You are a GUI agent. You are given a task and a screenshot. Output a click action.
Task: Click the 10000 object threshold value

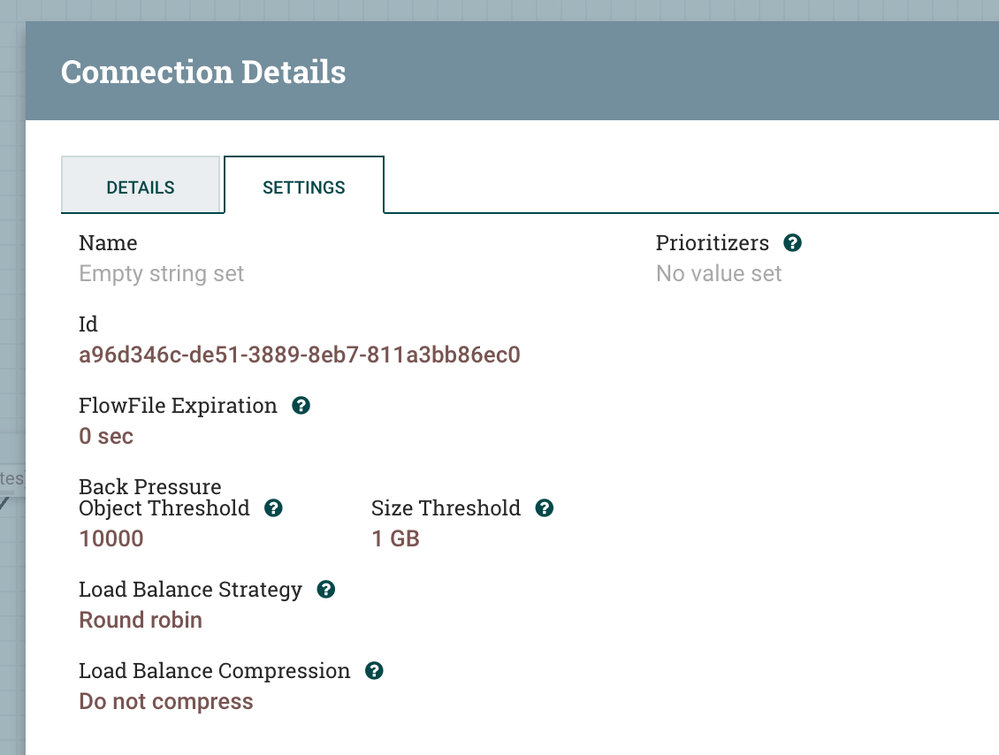point(111,539)
